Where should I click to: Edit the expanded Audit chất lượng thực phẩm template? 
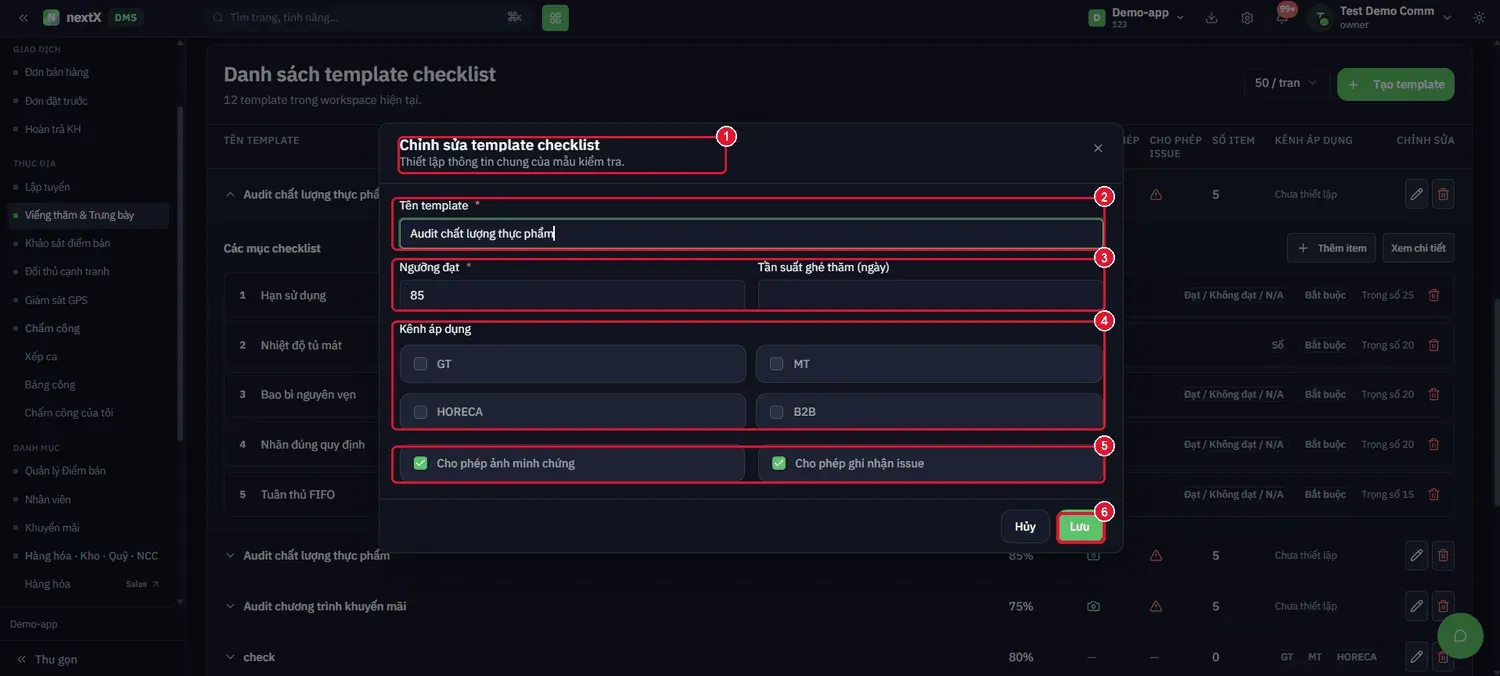coord(1416,194)
